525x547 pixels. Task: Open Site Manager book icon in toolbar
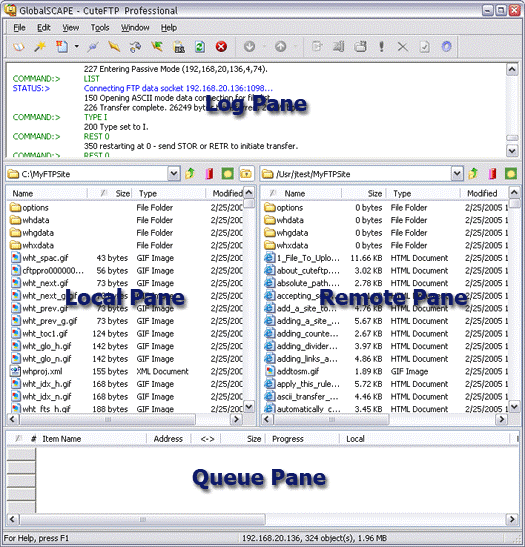click(19, 46)
